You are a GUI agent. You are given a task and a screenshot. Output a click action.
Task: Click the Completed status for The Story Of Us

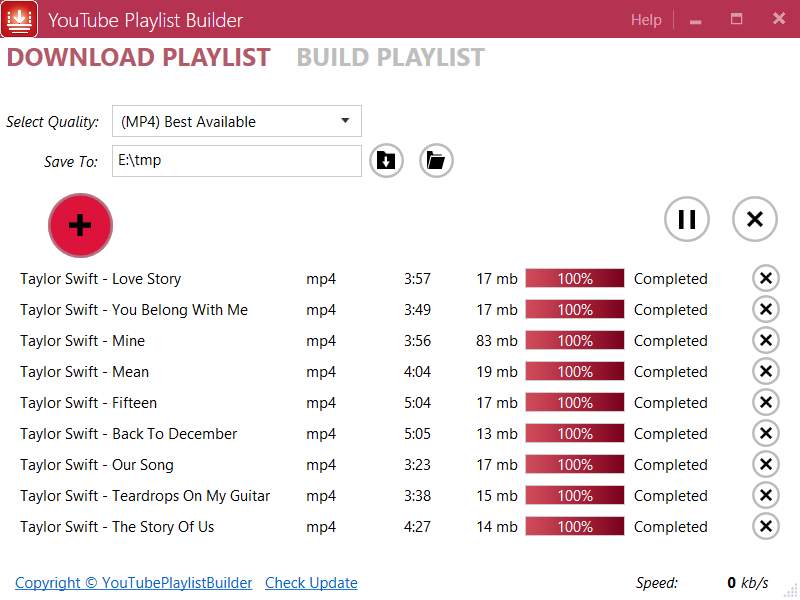click(670, 527)
